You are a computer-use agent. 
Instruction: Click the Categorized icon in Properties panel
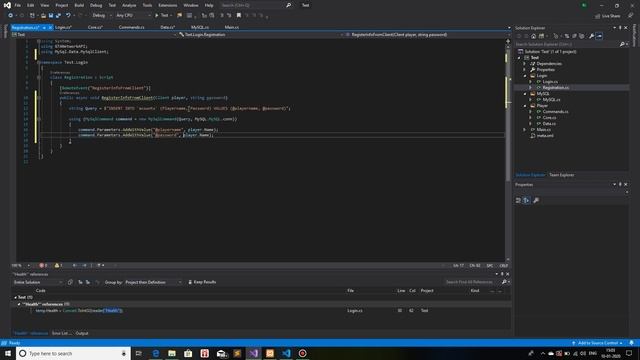518,200
